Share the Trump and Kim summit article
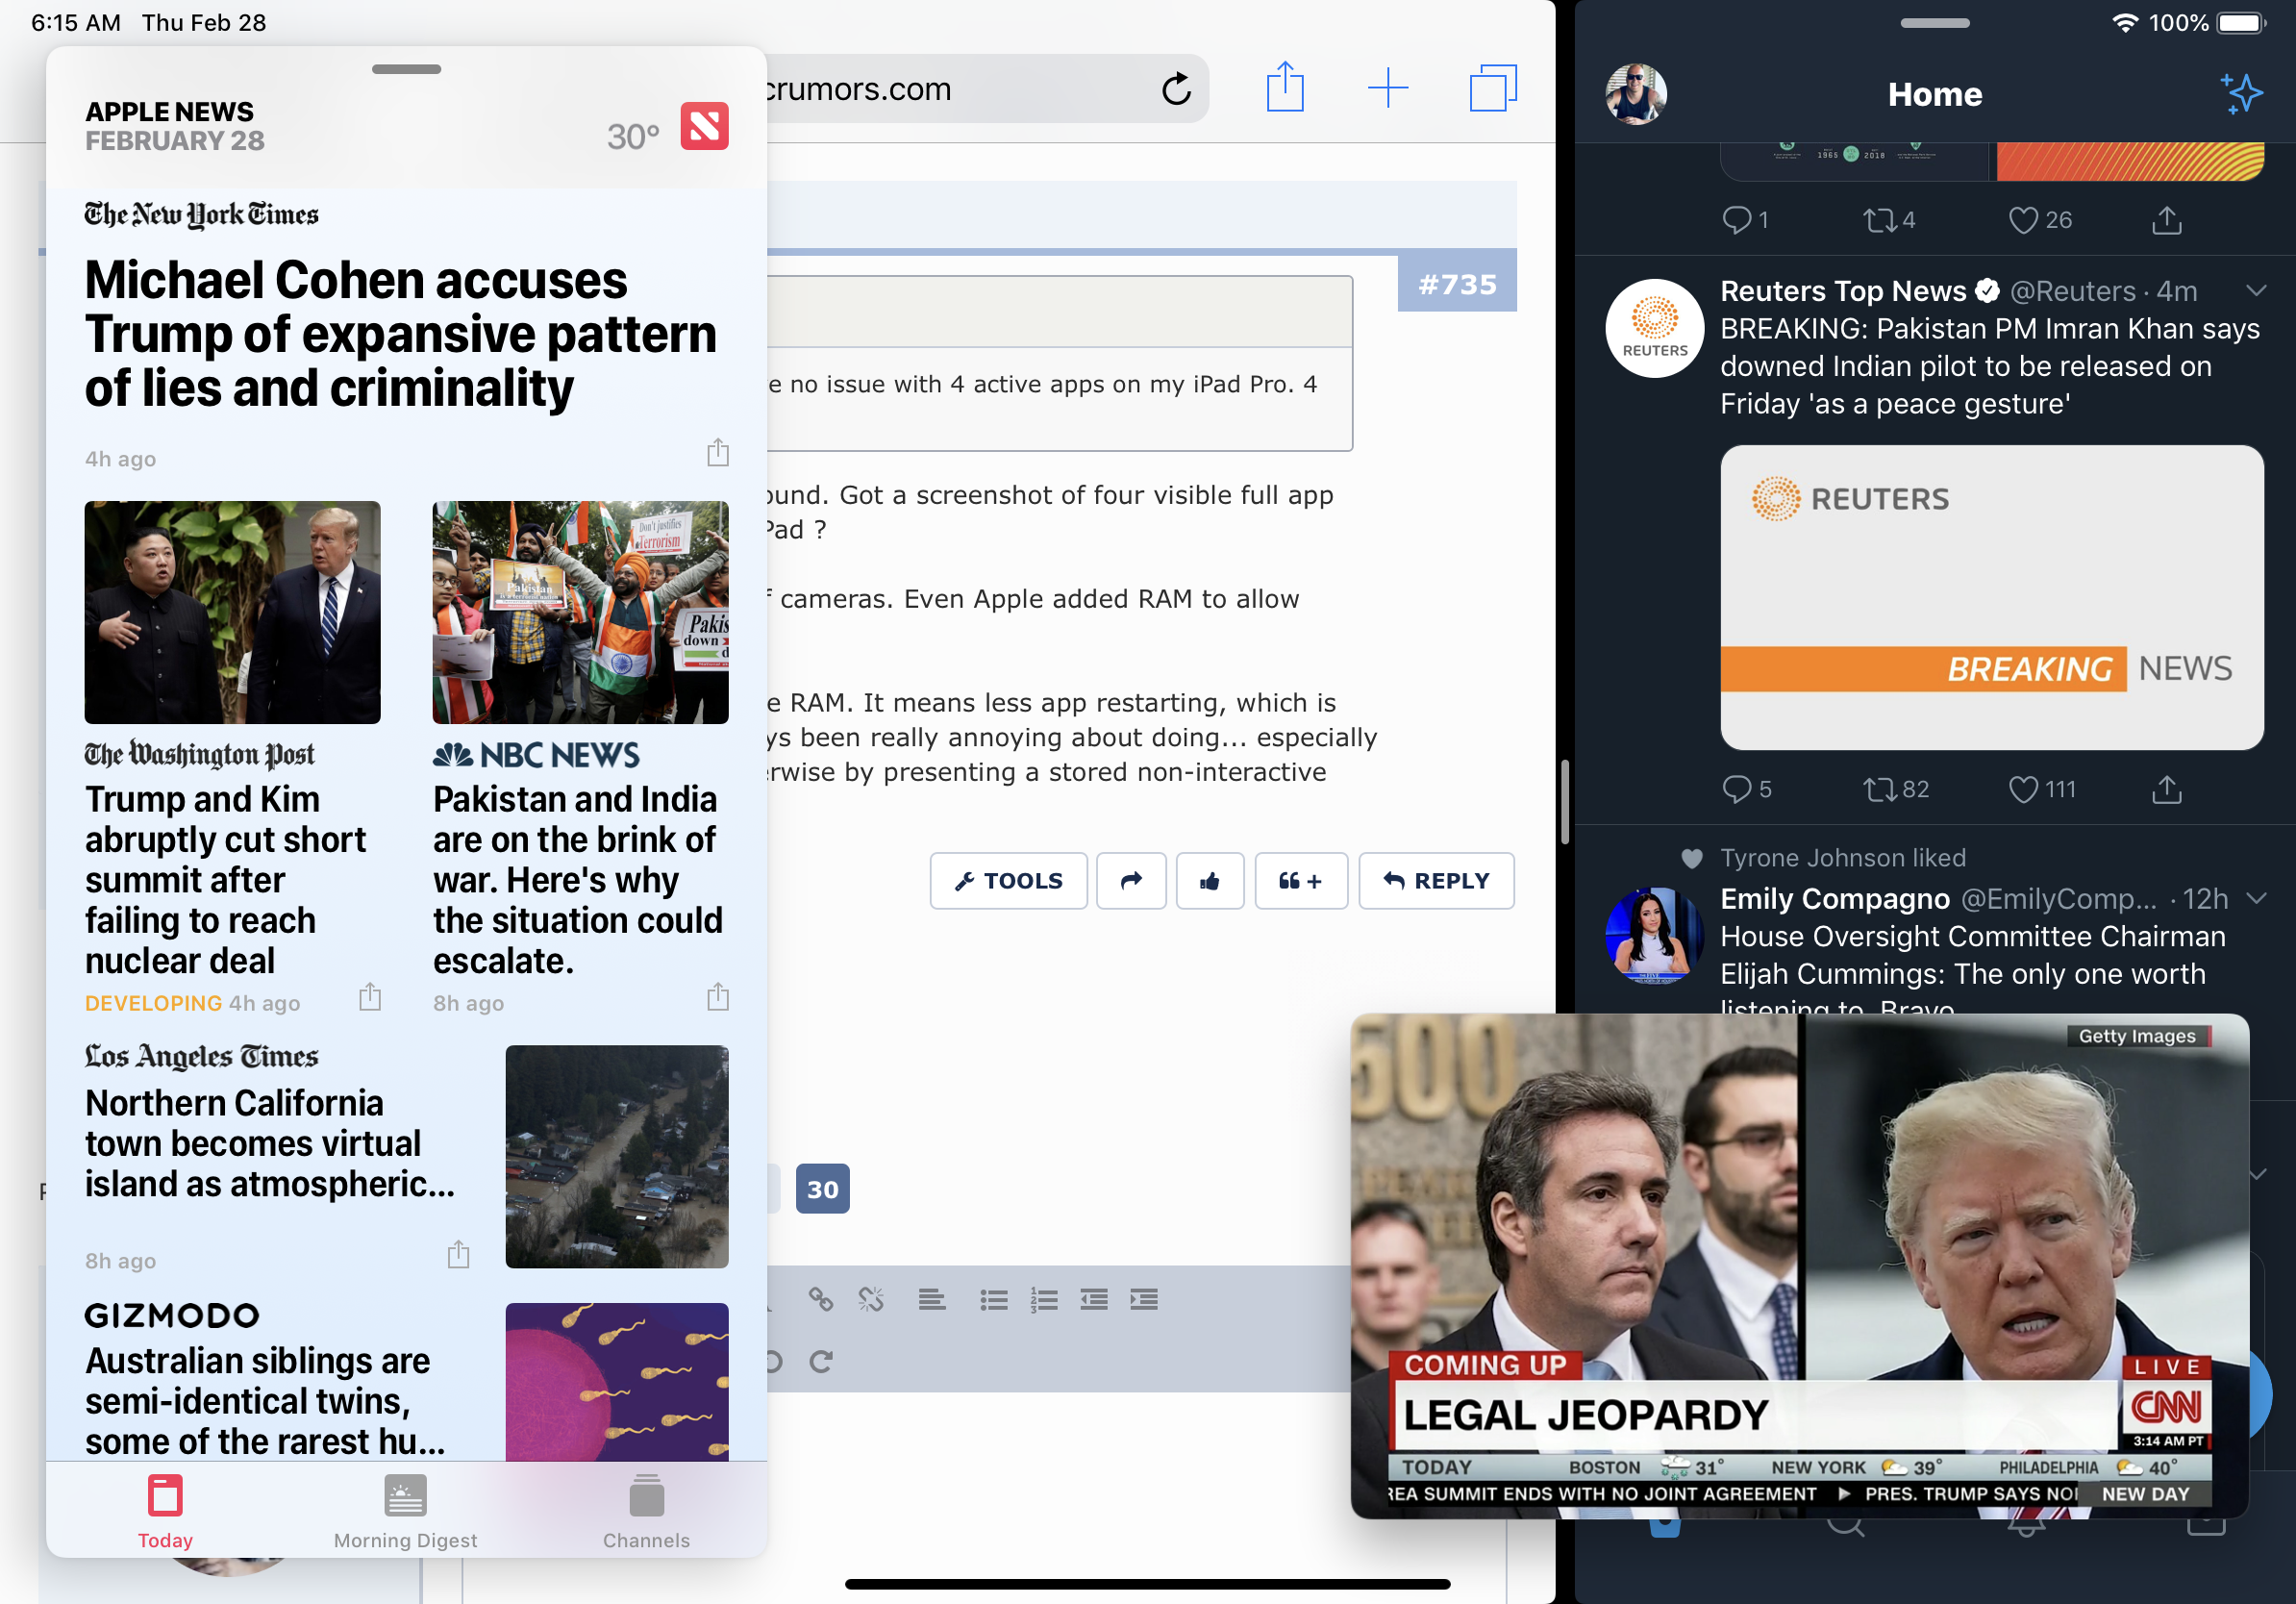Viewport: 2296px width, 1604px height. coord(370,997)
